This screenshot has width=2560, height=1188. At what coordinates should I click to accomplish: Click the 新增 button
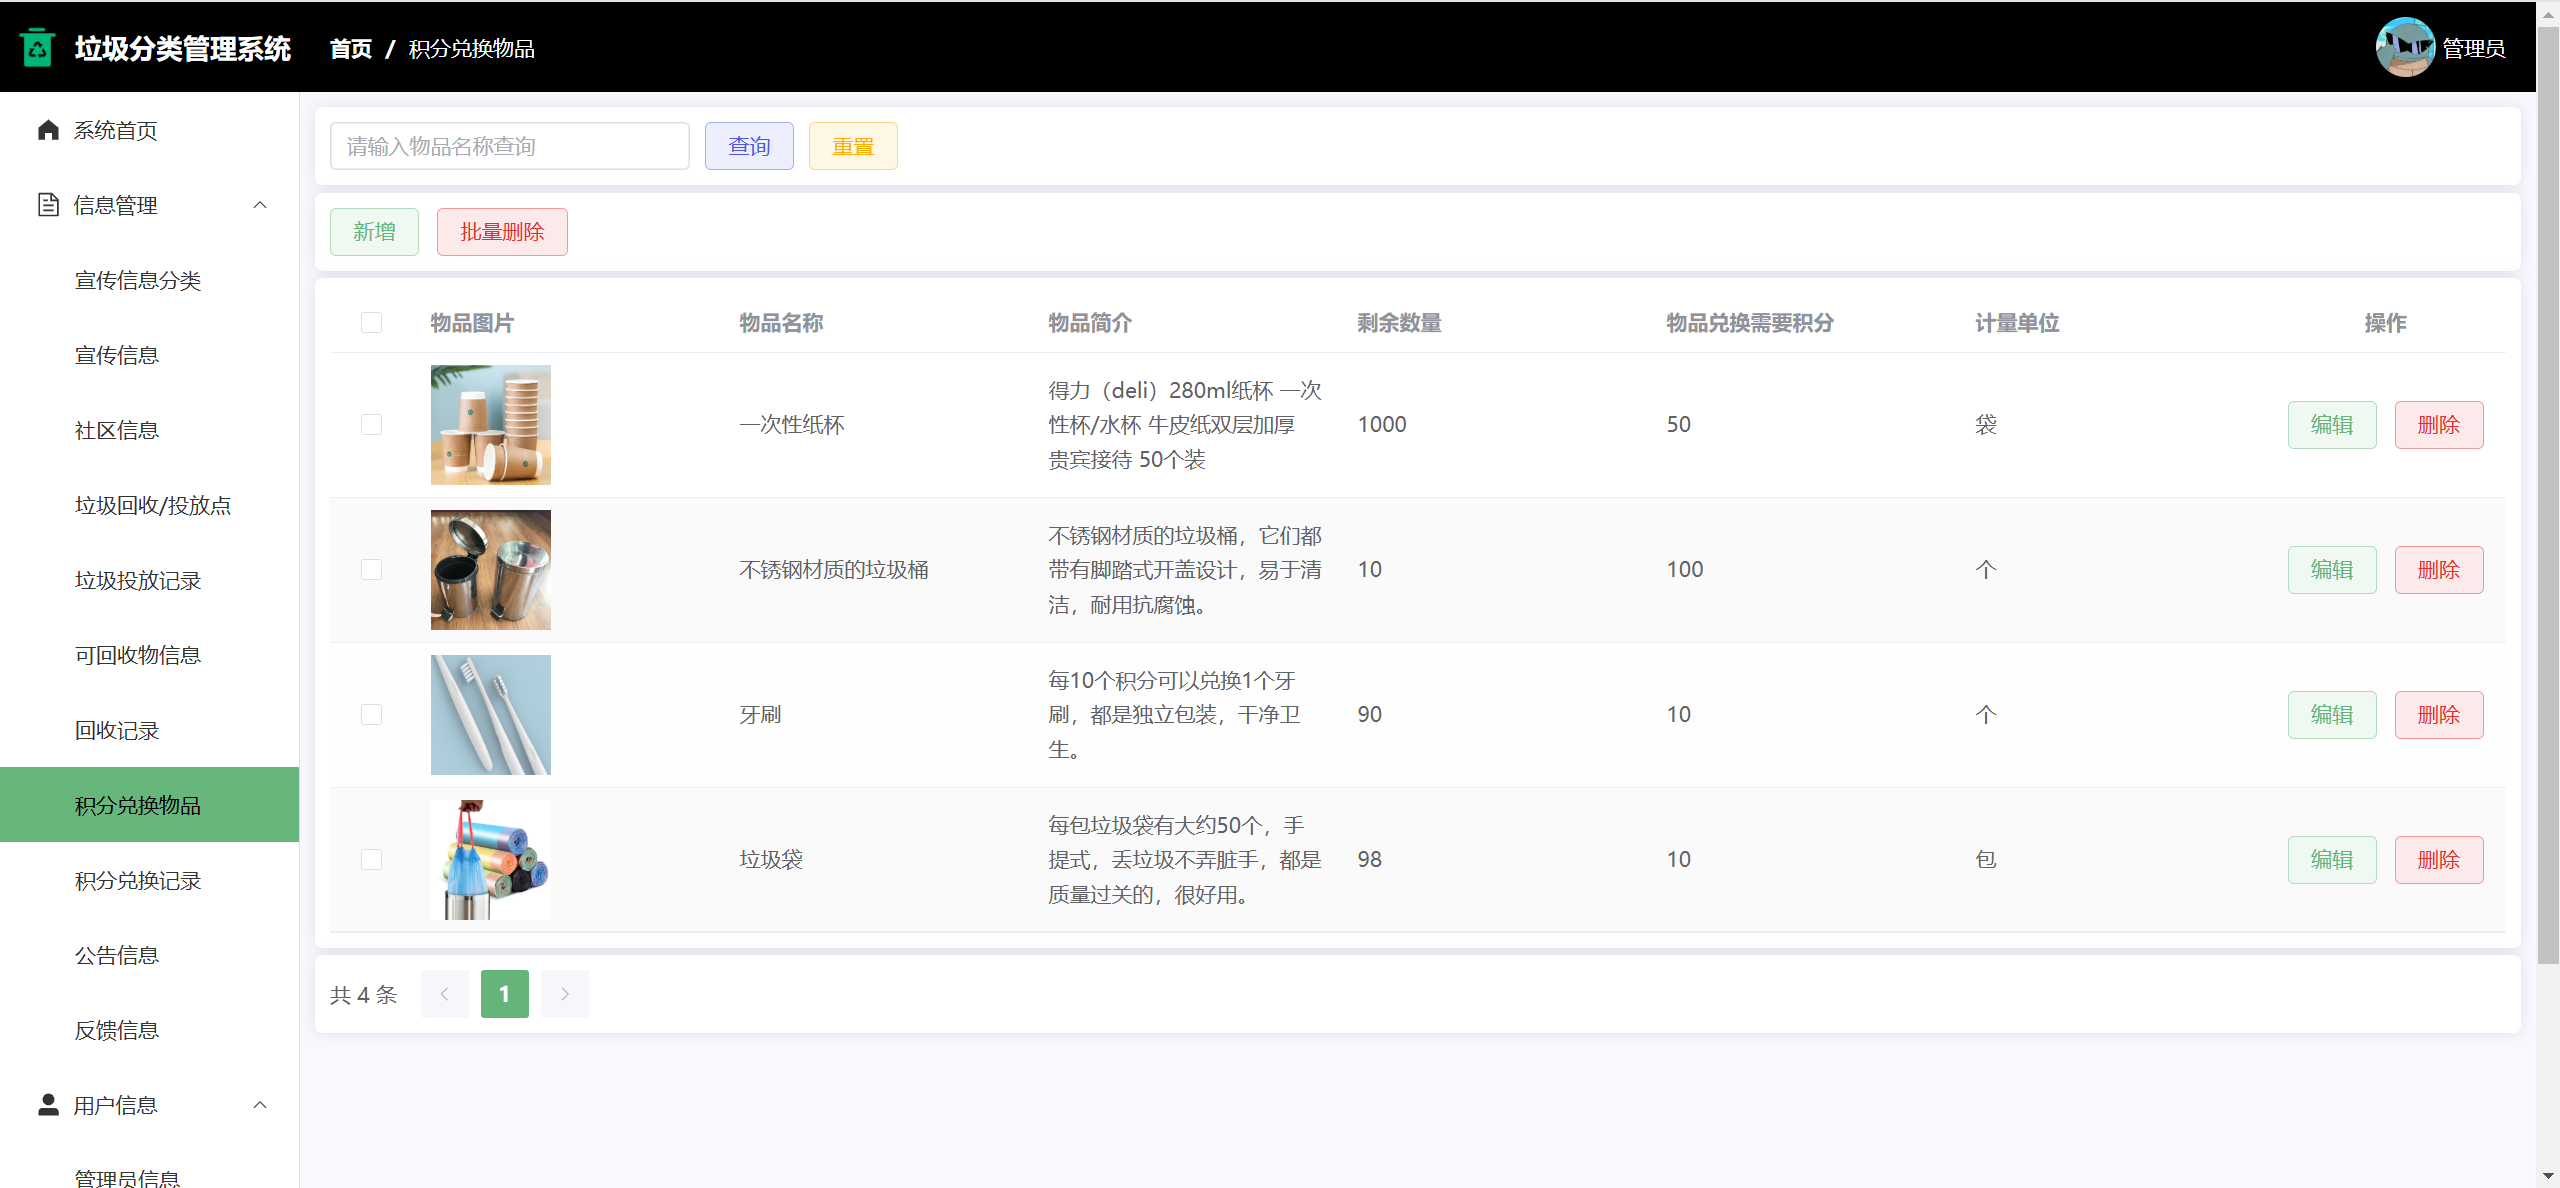click(374, 232)
